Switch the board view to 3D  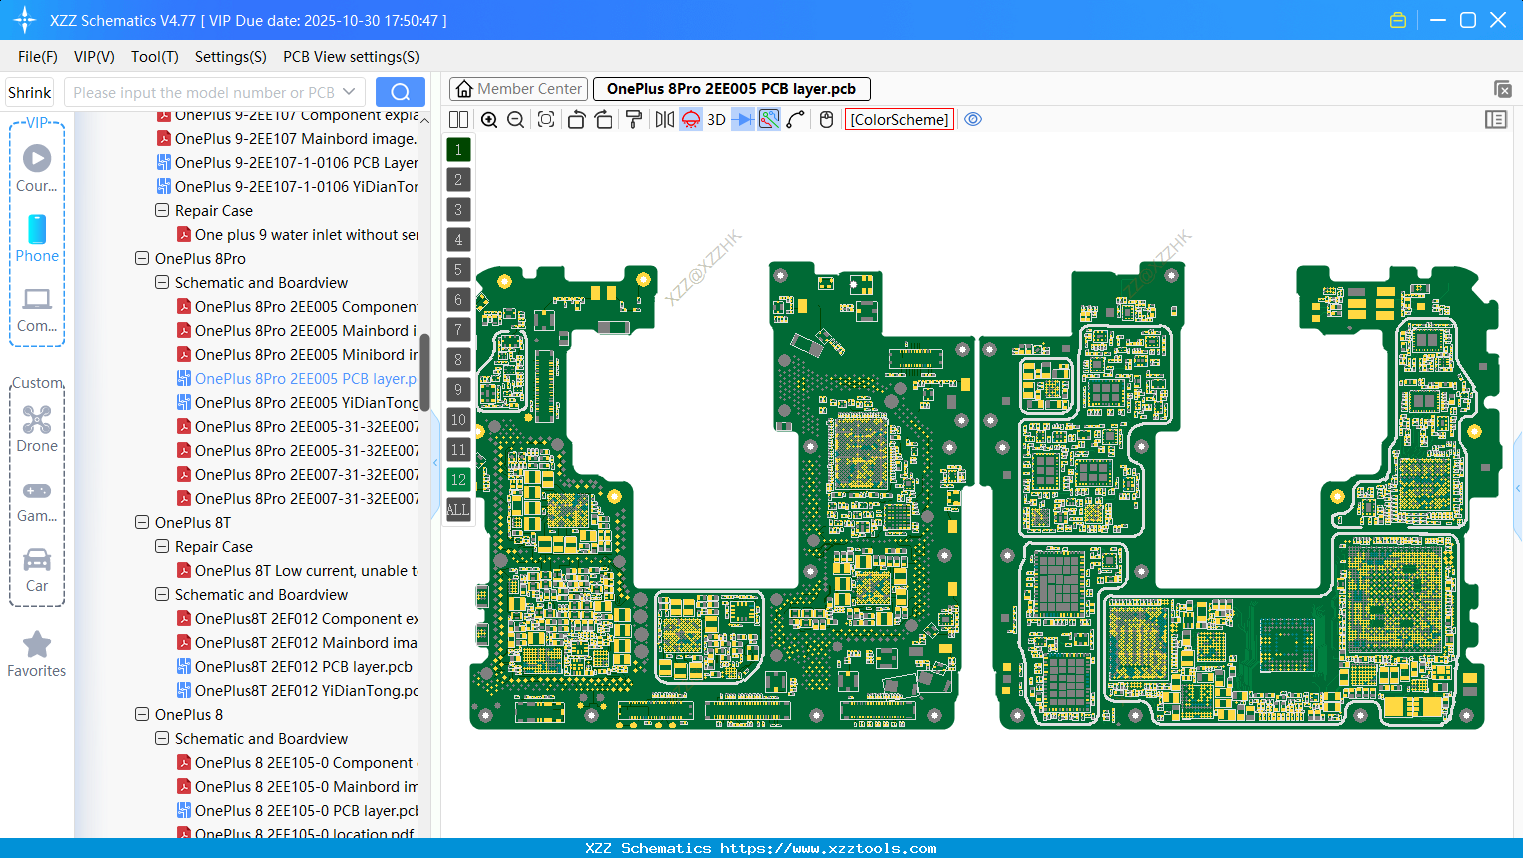pos(716,119)
